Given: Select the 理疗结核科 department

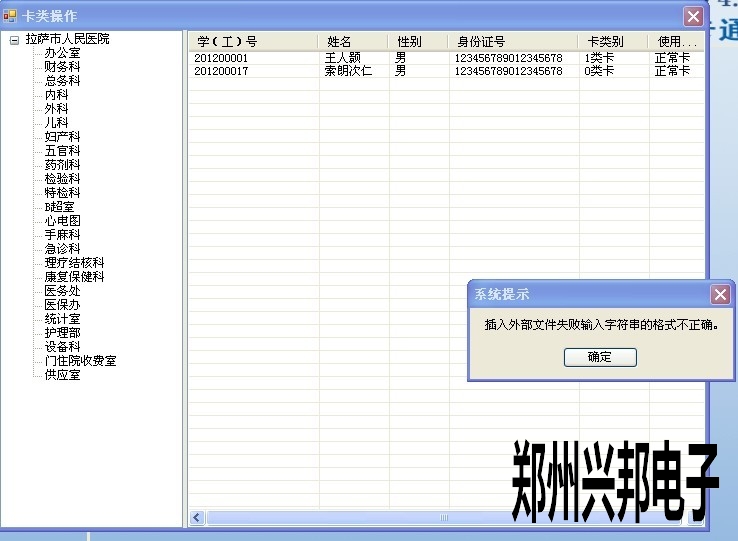Looking at the screenshot, I should tap(74, 263).
